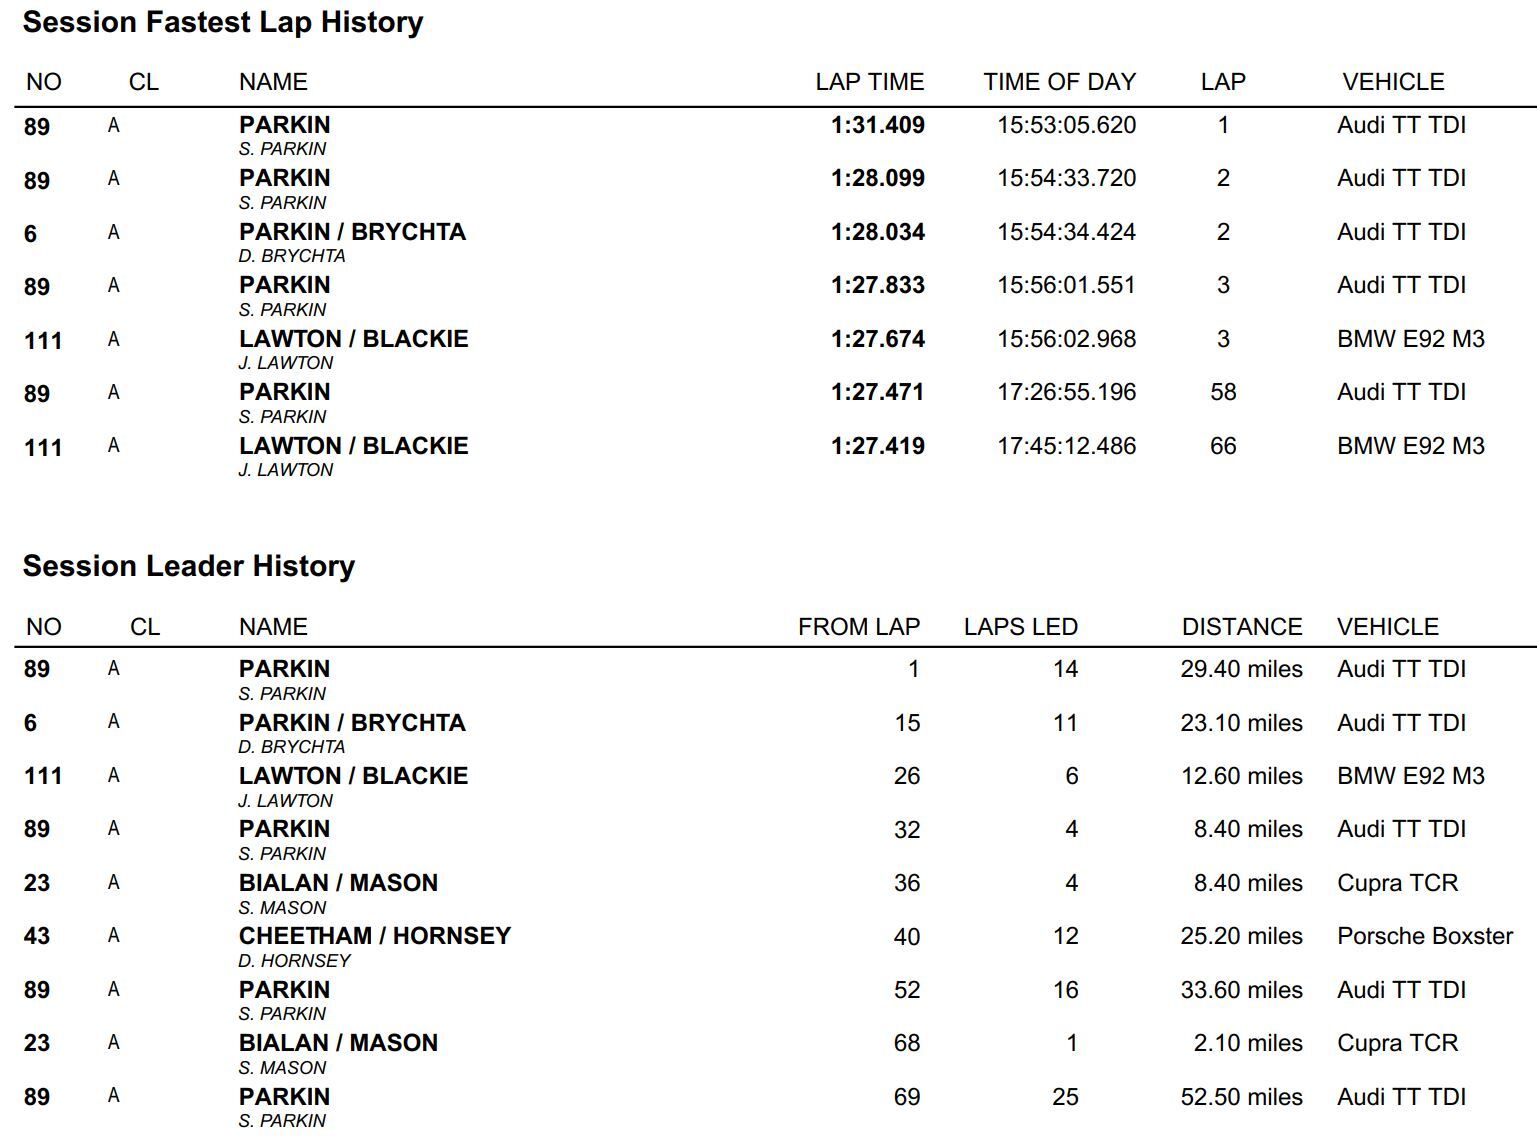
Task: Click the FROM LAP column header
Action: (x=859, y=627)
